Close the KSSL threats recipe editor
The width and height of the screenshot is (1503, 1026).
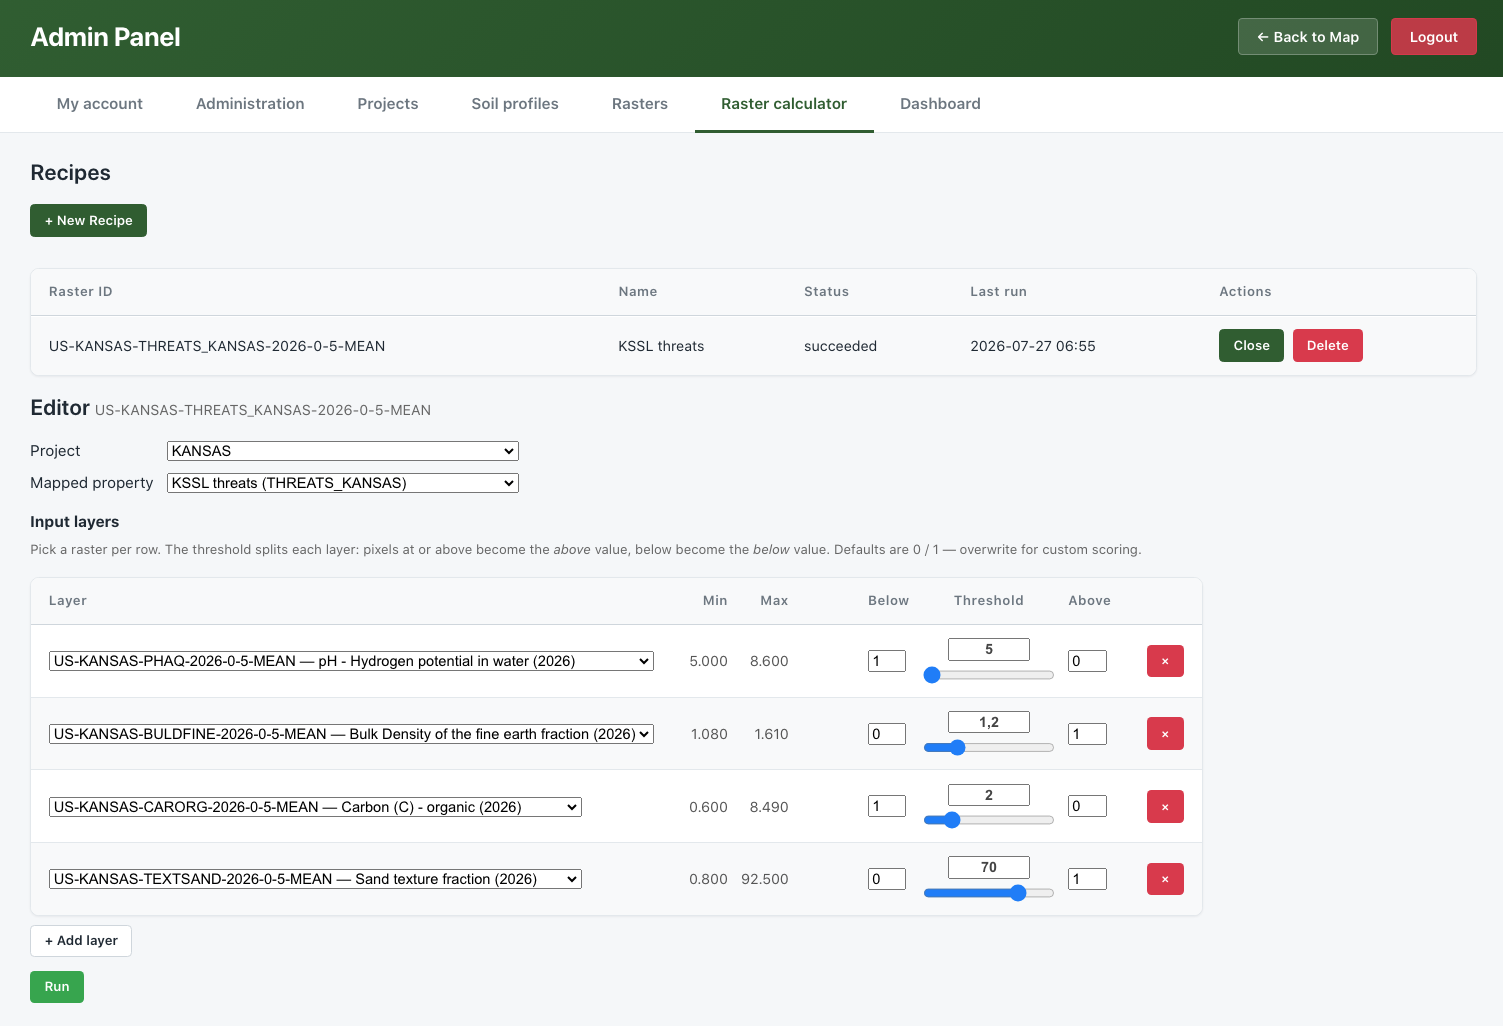[1251, 346]
